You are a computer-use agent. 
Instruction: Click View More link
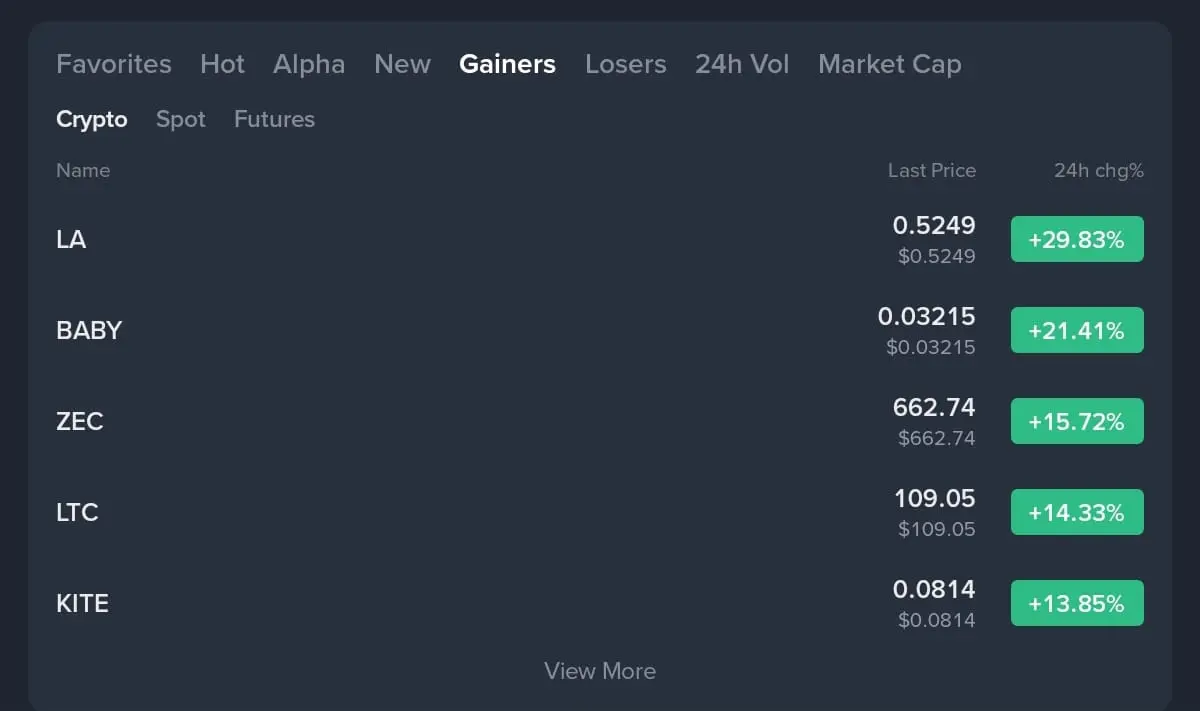600,671
